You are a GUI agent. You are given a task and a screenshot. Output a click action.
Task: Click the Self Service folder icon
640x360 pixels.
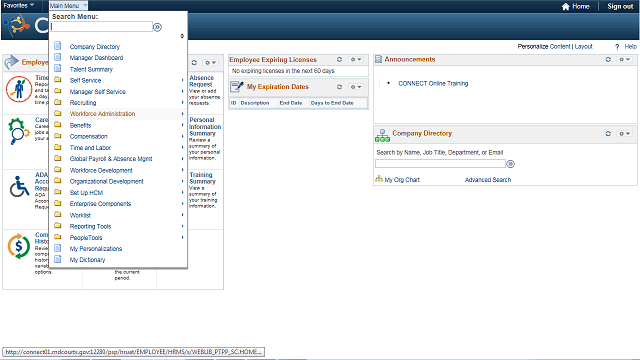[58, 80]
